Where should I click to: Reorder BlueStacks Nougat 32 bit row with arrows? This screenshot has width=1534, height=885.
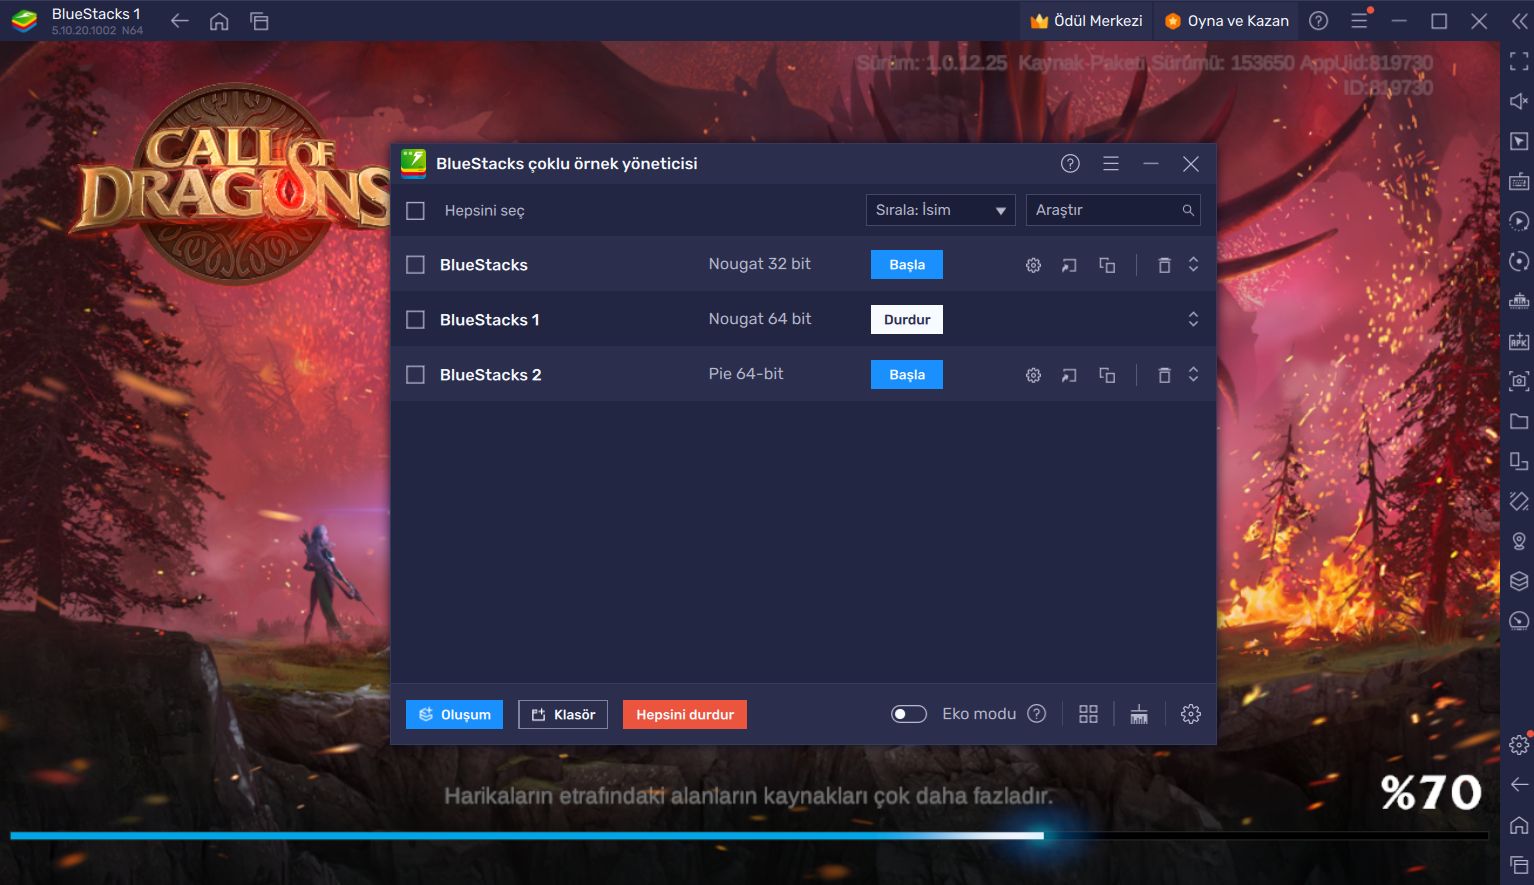(x=1193, y=265)
